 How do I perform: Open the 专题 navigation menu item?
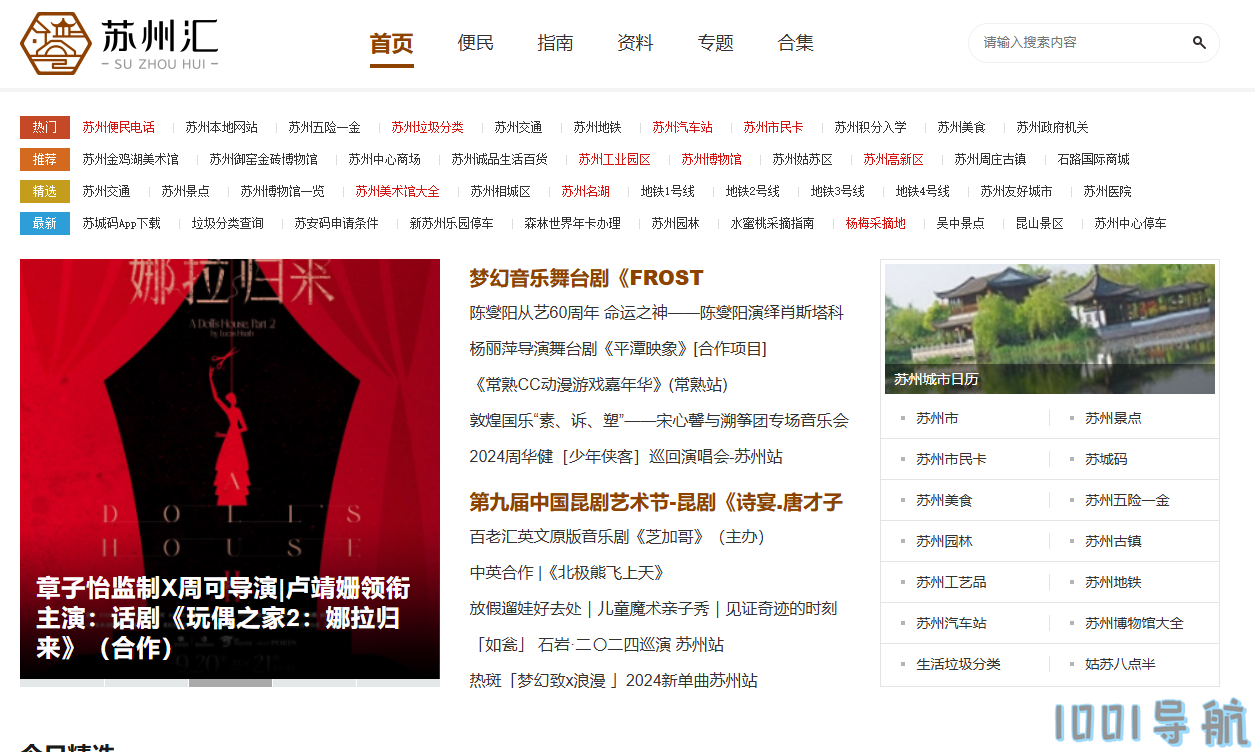[715, 43]
